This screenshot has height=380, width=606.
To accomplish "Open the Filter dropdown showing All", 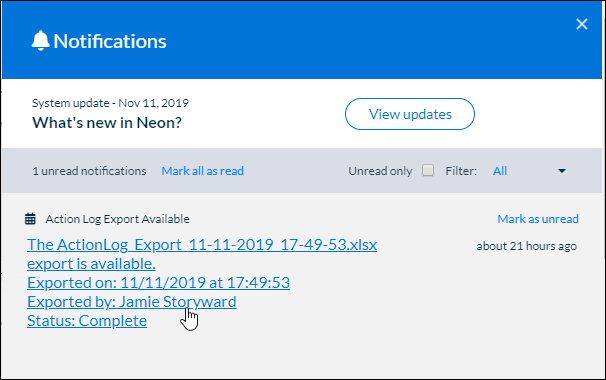I will (x=529, y=171).
